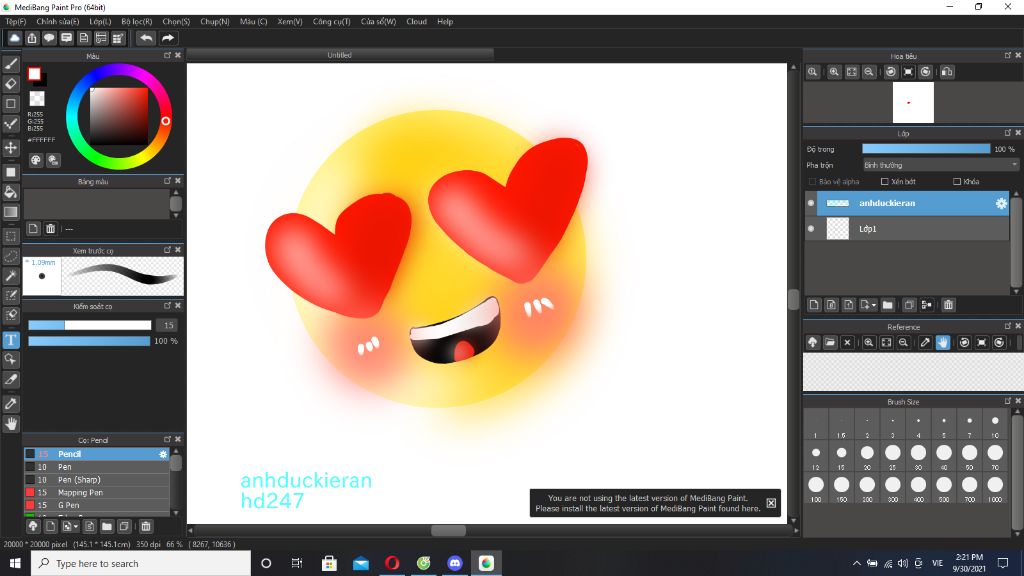Screen dimensions: 1024x576
Task: Choose the G Pen brush
Action: [x=97, y=505]
